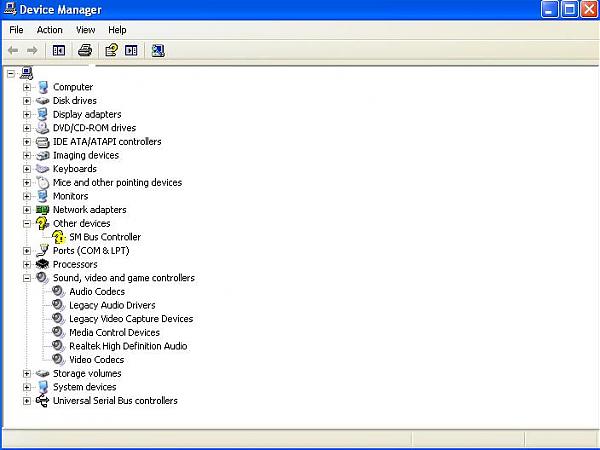Expand DVD/CD-ROM drives category
The height and width of the screenshot is (450, 600).
(x=26, y=128)
